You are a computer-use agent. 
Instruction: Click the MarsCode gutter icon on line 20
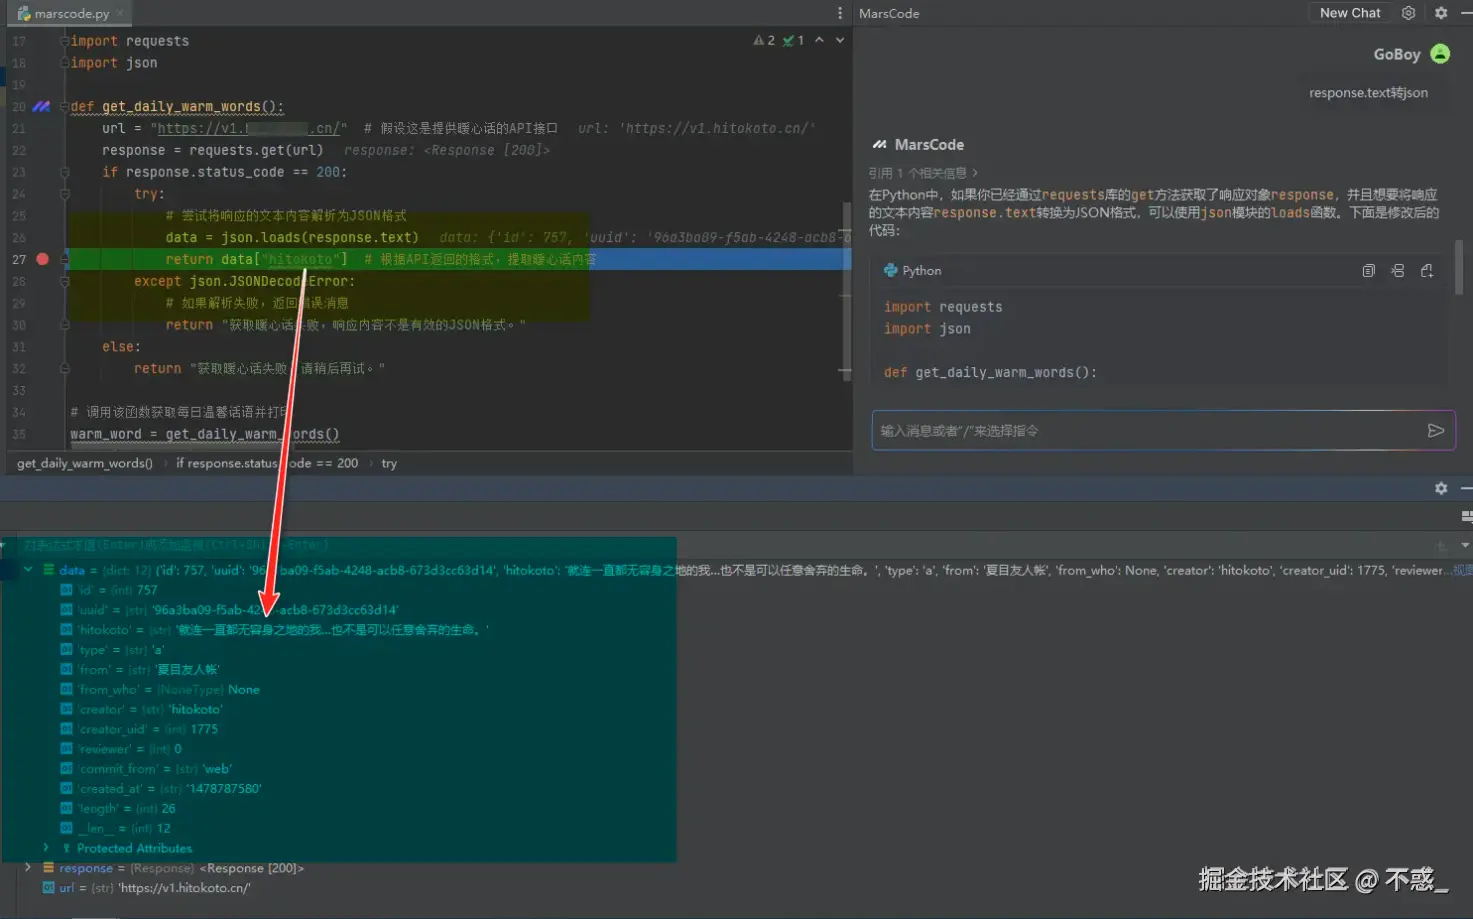coord(41,106)
